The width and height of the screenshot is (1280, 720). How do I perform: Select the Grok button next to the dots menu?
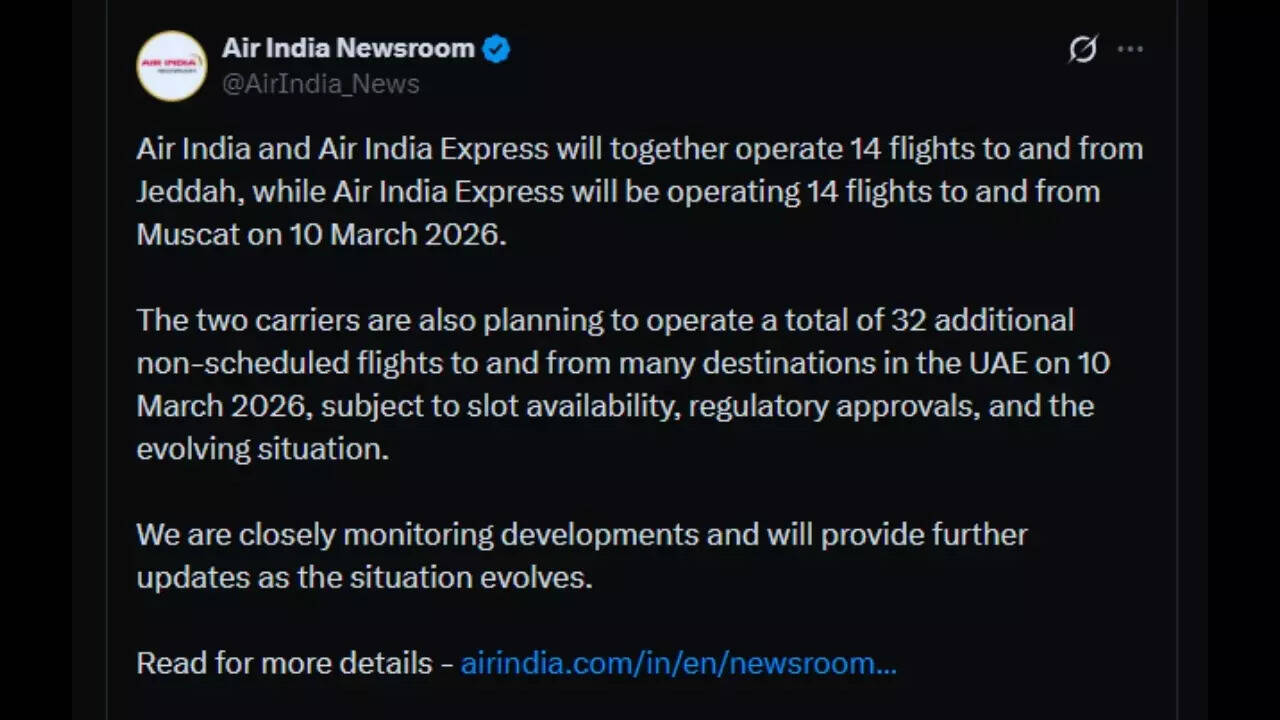[x=1083, y=49]
